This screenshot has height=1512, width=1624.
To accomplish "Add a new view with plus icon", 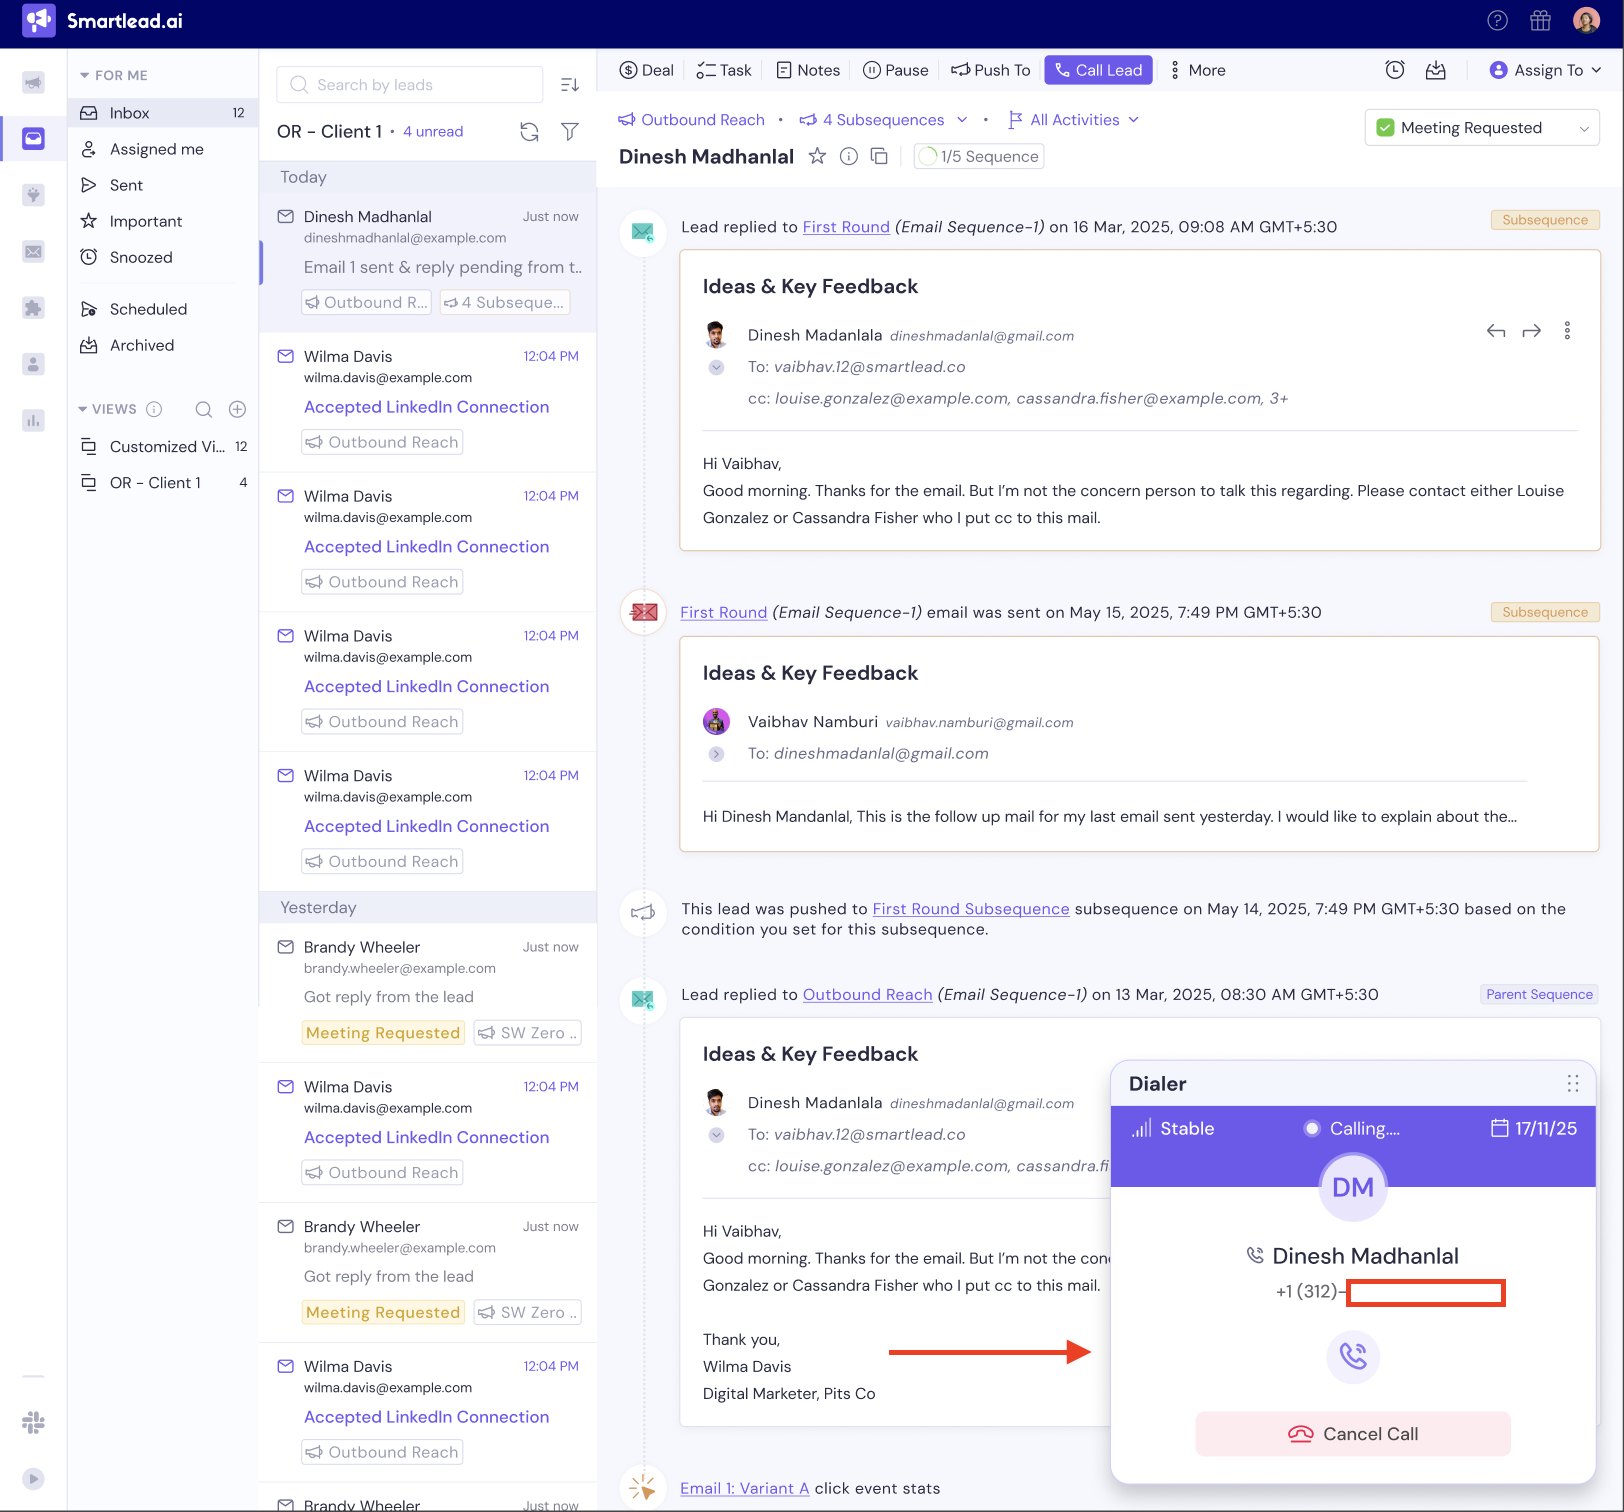I will coord(237,409).
